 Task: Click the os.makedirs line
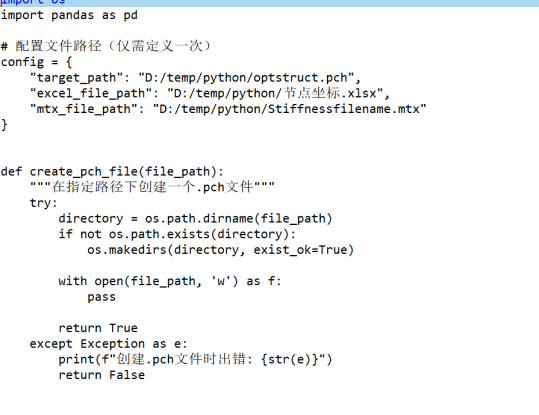pos(220,250)
